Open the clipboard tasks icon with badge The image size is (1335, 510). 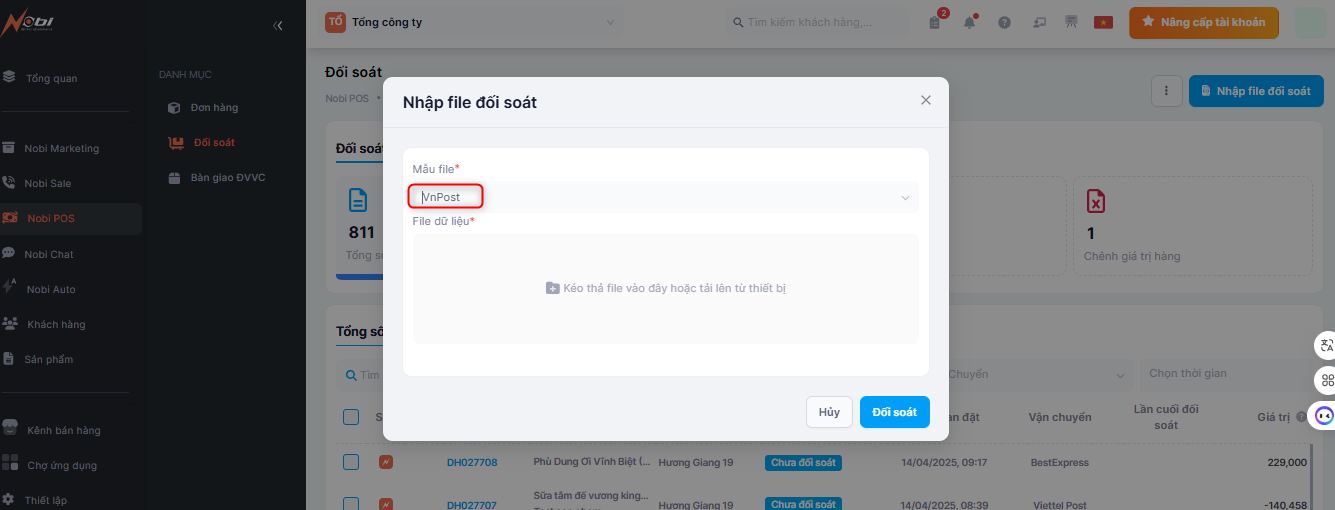[935, 22]
